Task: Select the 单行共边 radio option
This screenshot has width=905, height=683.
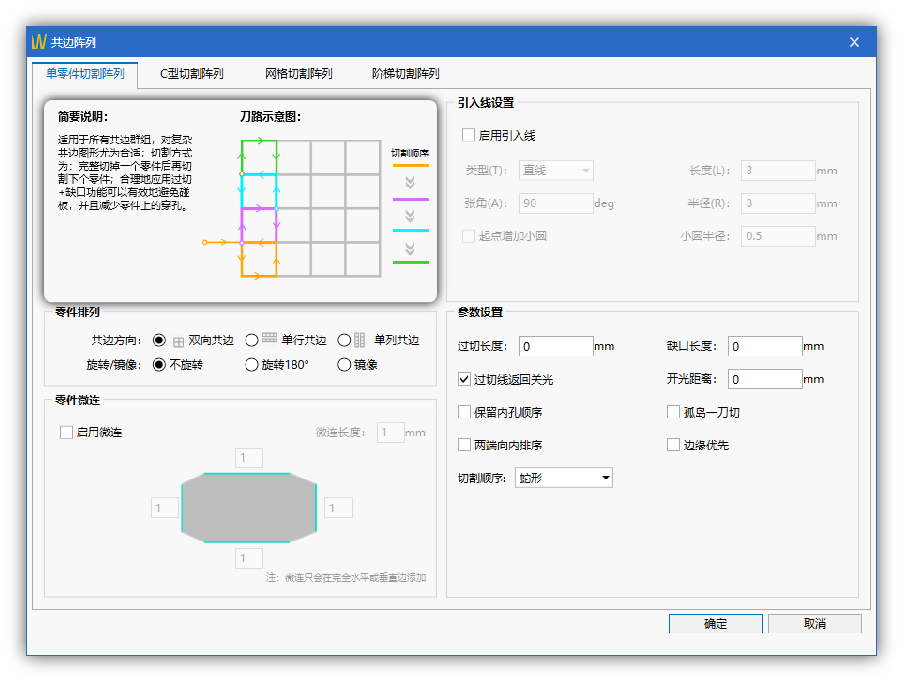Action: (252, 340)
